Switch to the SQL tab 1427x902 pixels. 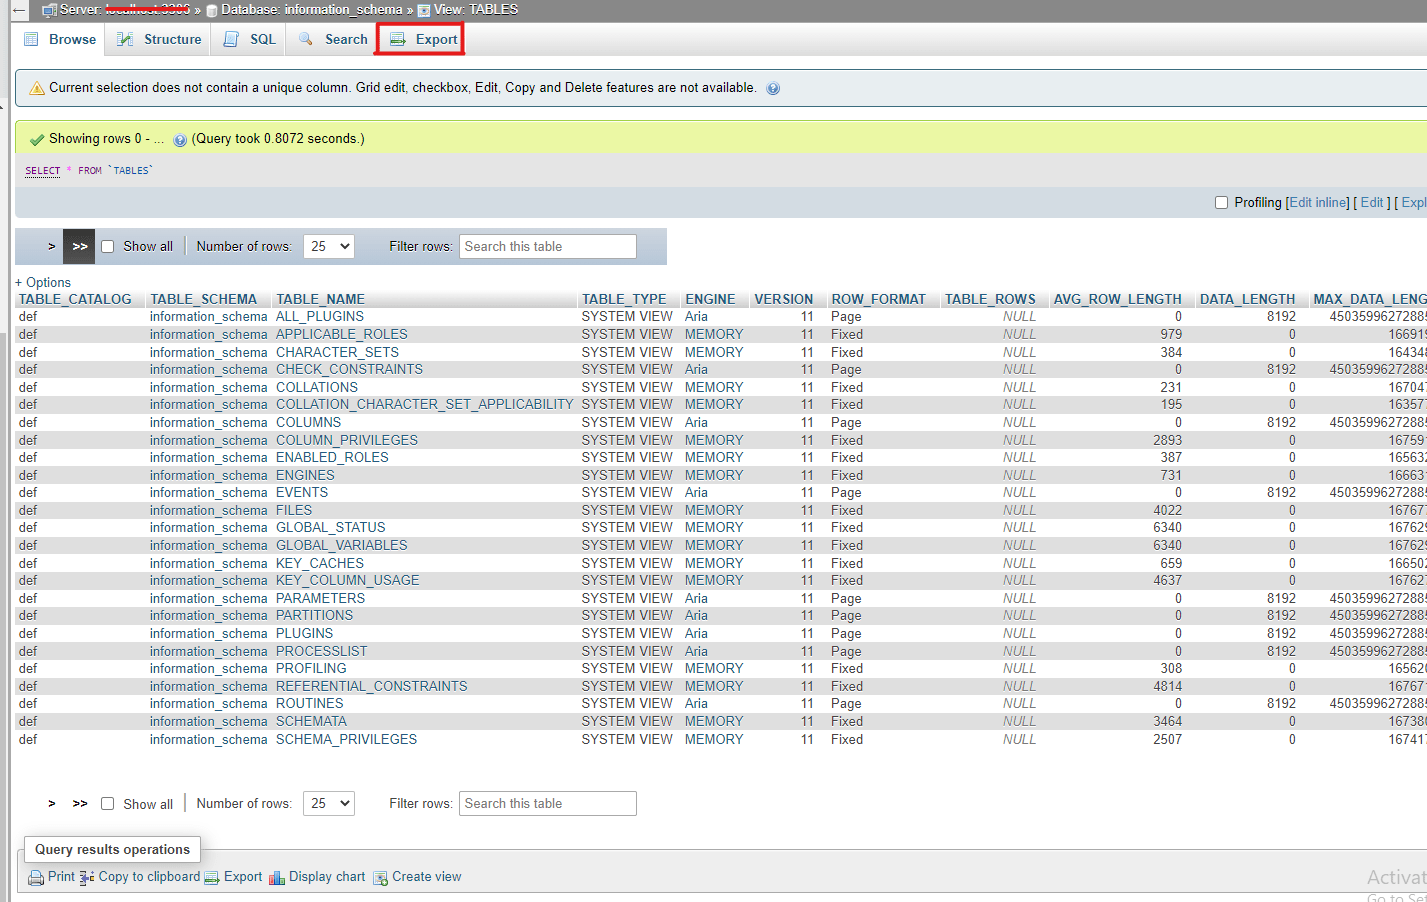262,39
